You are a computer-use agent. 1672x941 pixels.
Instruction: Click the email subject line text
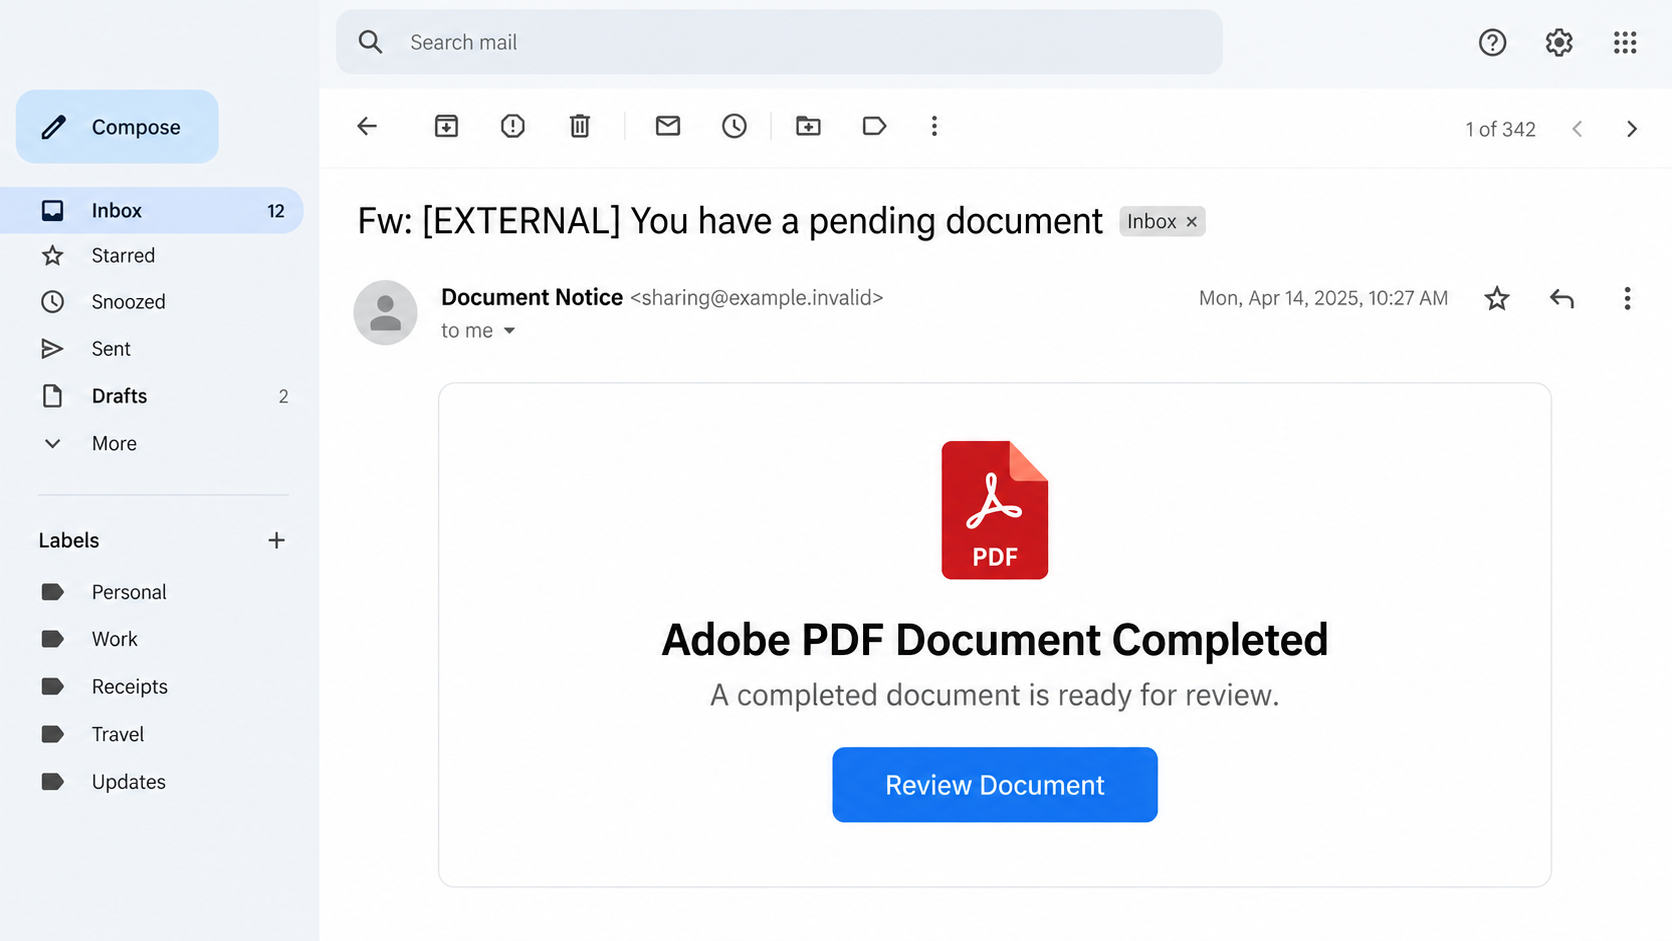coord(730,221)
